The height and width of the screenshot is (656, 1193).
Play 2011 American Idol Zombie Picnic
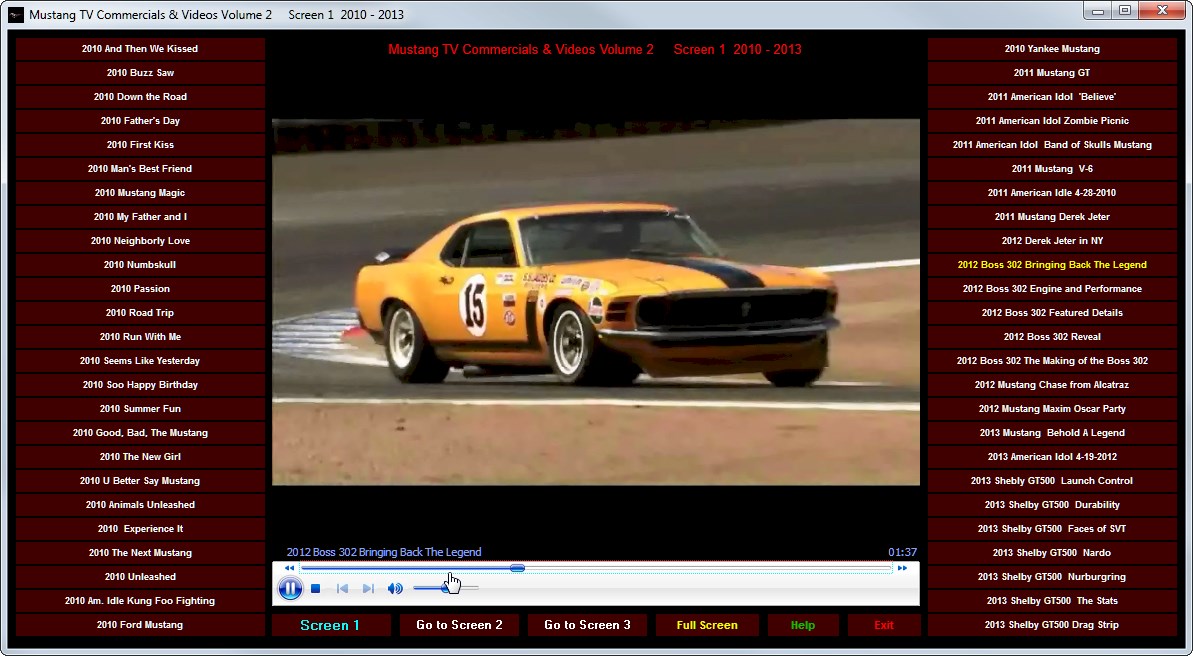click(1052, 121)
